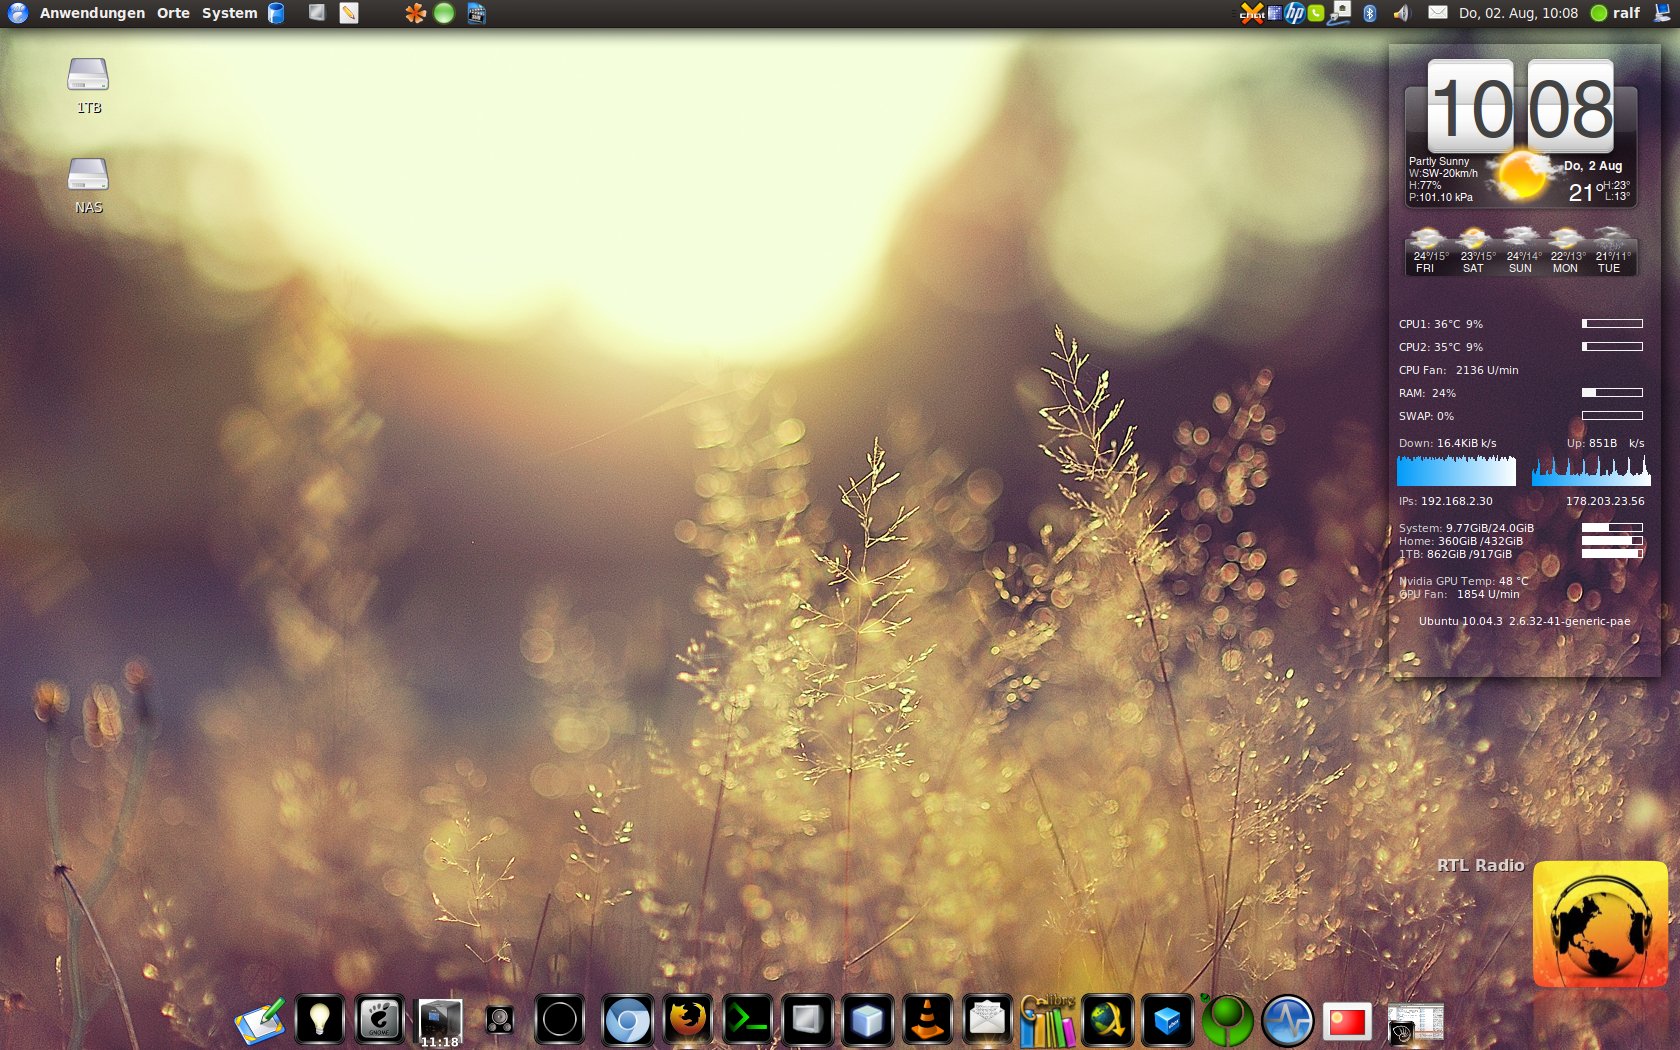This screenshot has height=1050, width=1680.
Task: Open the Anwendungen menu
Action: click(x=91, y=13)
